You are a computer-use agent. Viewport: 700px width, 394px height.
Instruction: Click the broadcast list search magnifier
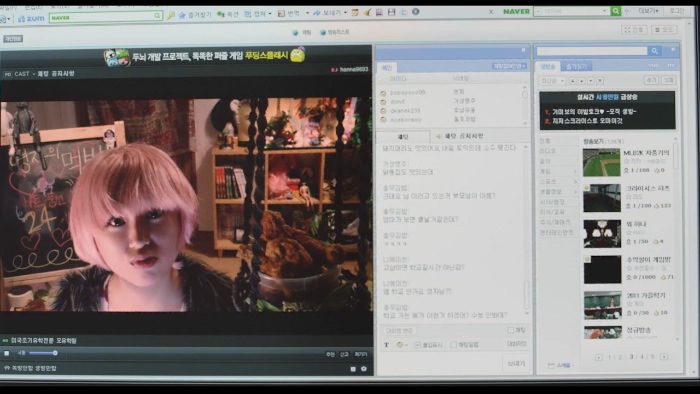click(x=654, y=51)
